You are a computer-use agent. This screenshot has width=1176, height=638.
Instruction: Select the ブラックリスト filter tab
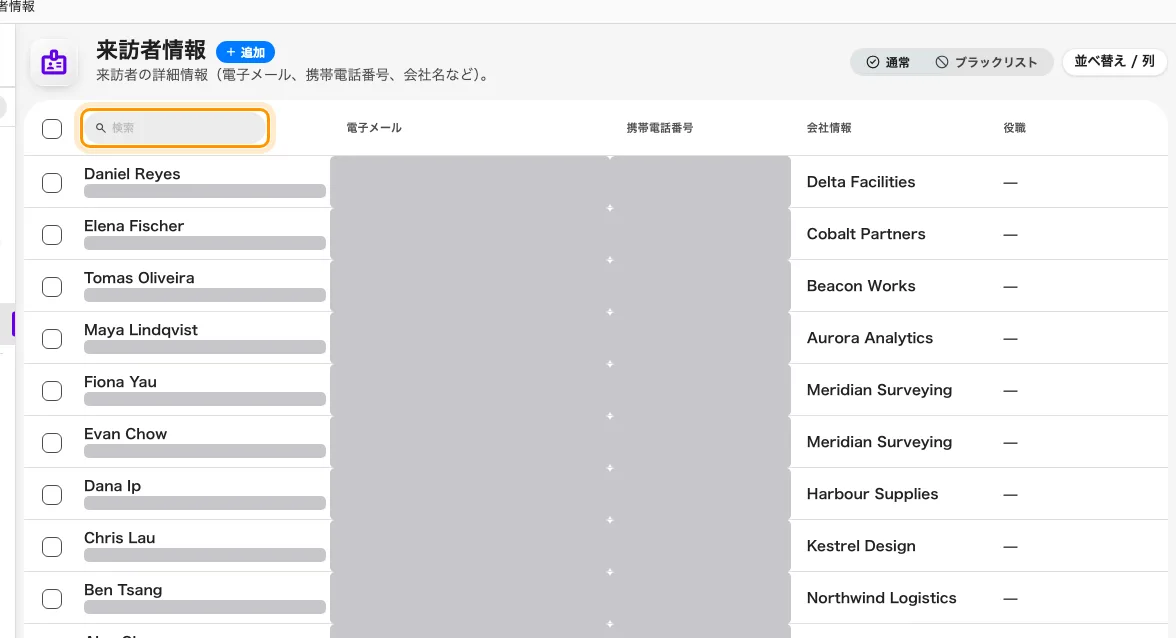point(986,62)
